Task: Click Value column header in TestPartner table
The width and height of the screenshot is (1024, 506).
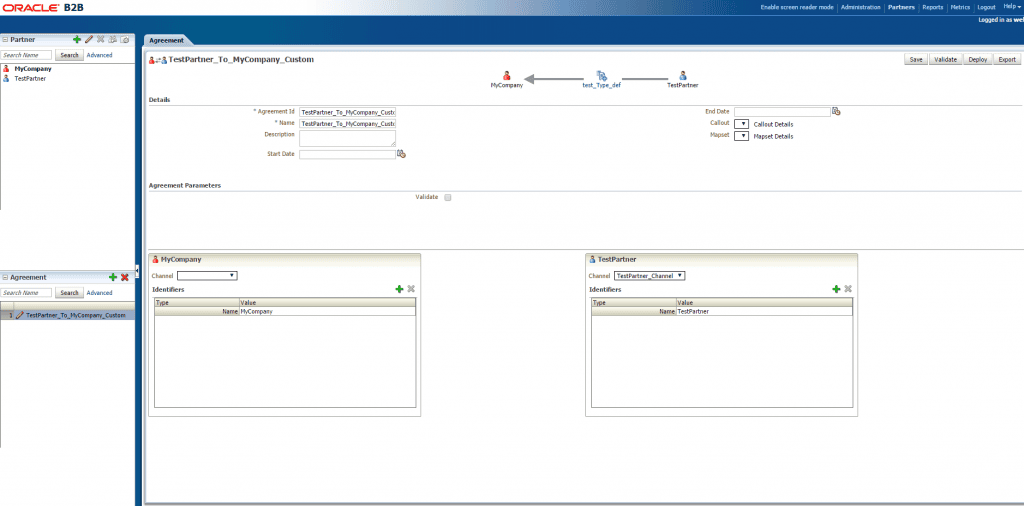Action: (764, 303)
